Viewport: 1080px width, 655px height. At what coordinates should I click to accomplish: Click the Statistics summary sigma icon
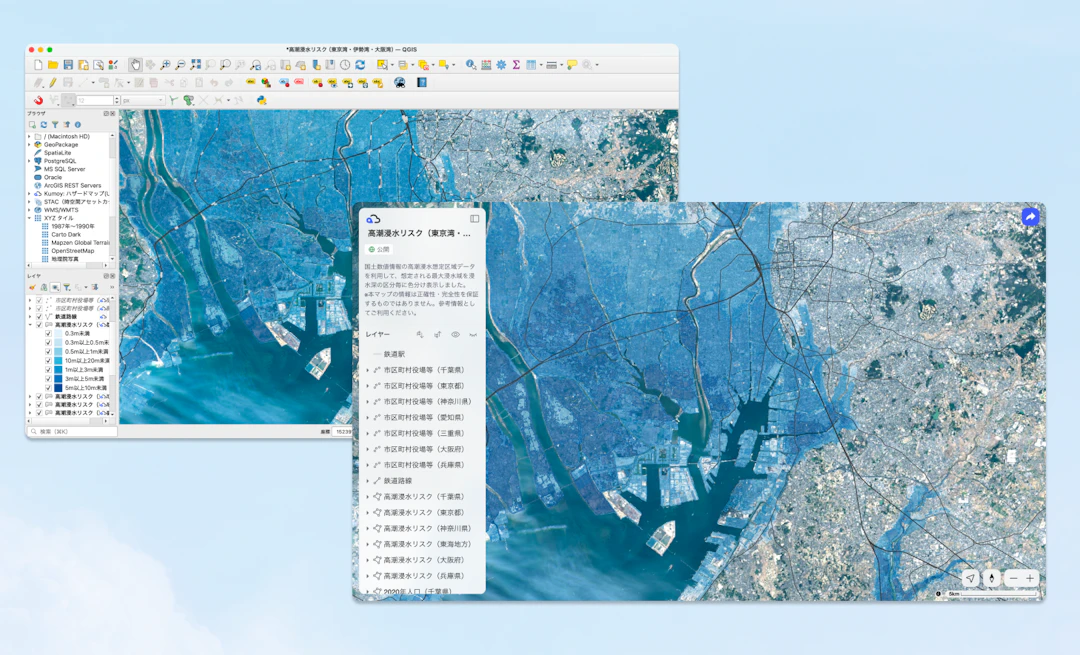tap(516, 64)
